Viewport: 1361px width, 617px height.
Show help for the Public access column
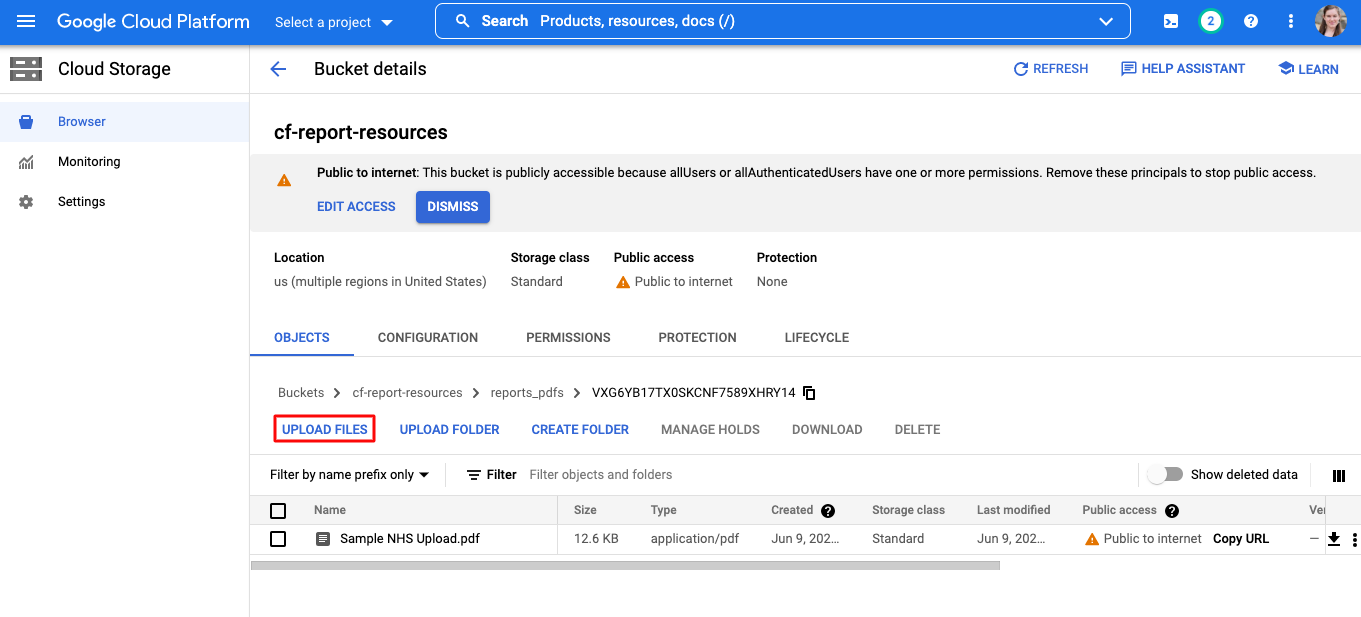click(1172, 511)
